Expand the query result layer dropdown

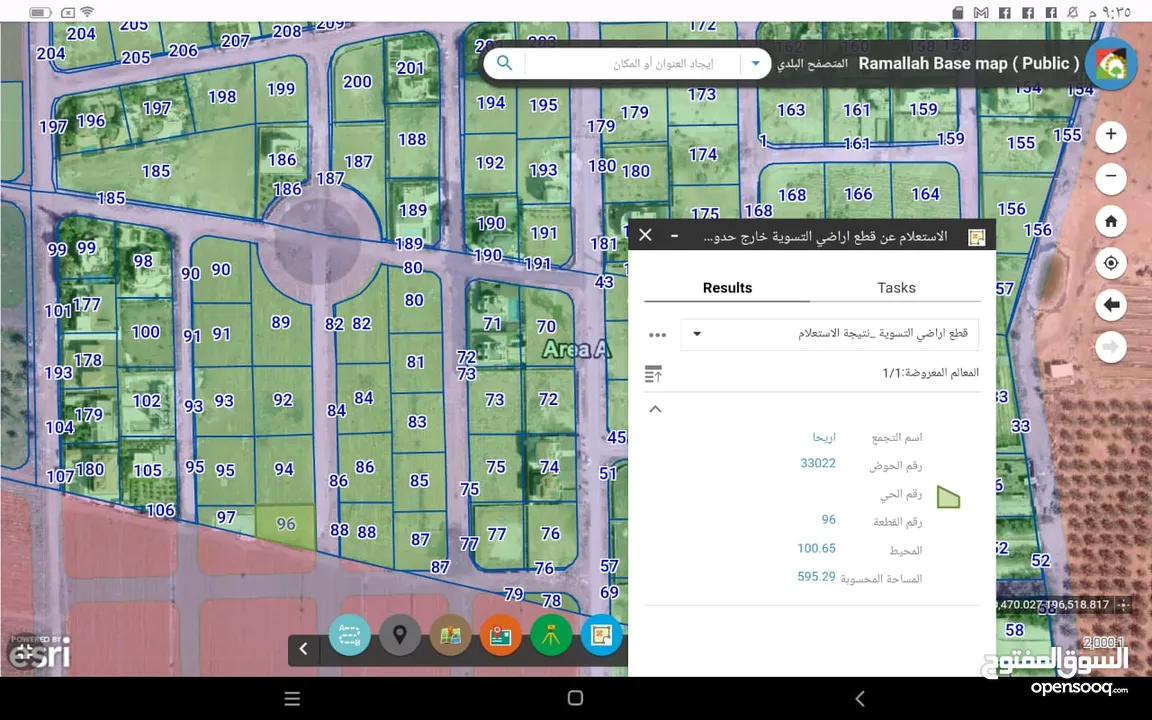tap(697, 334)
